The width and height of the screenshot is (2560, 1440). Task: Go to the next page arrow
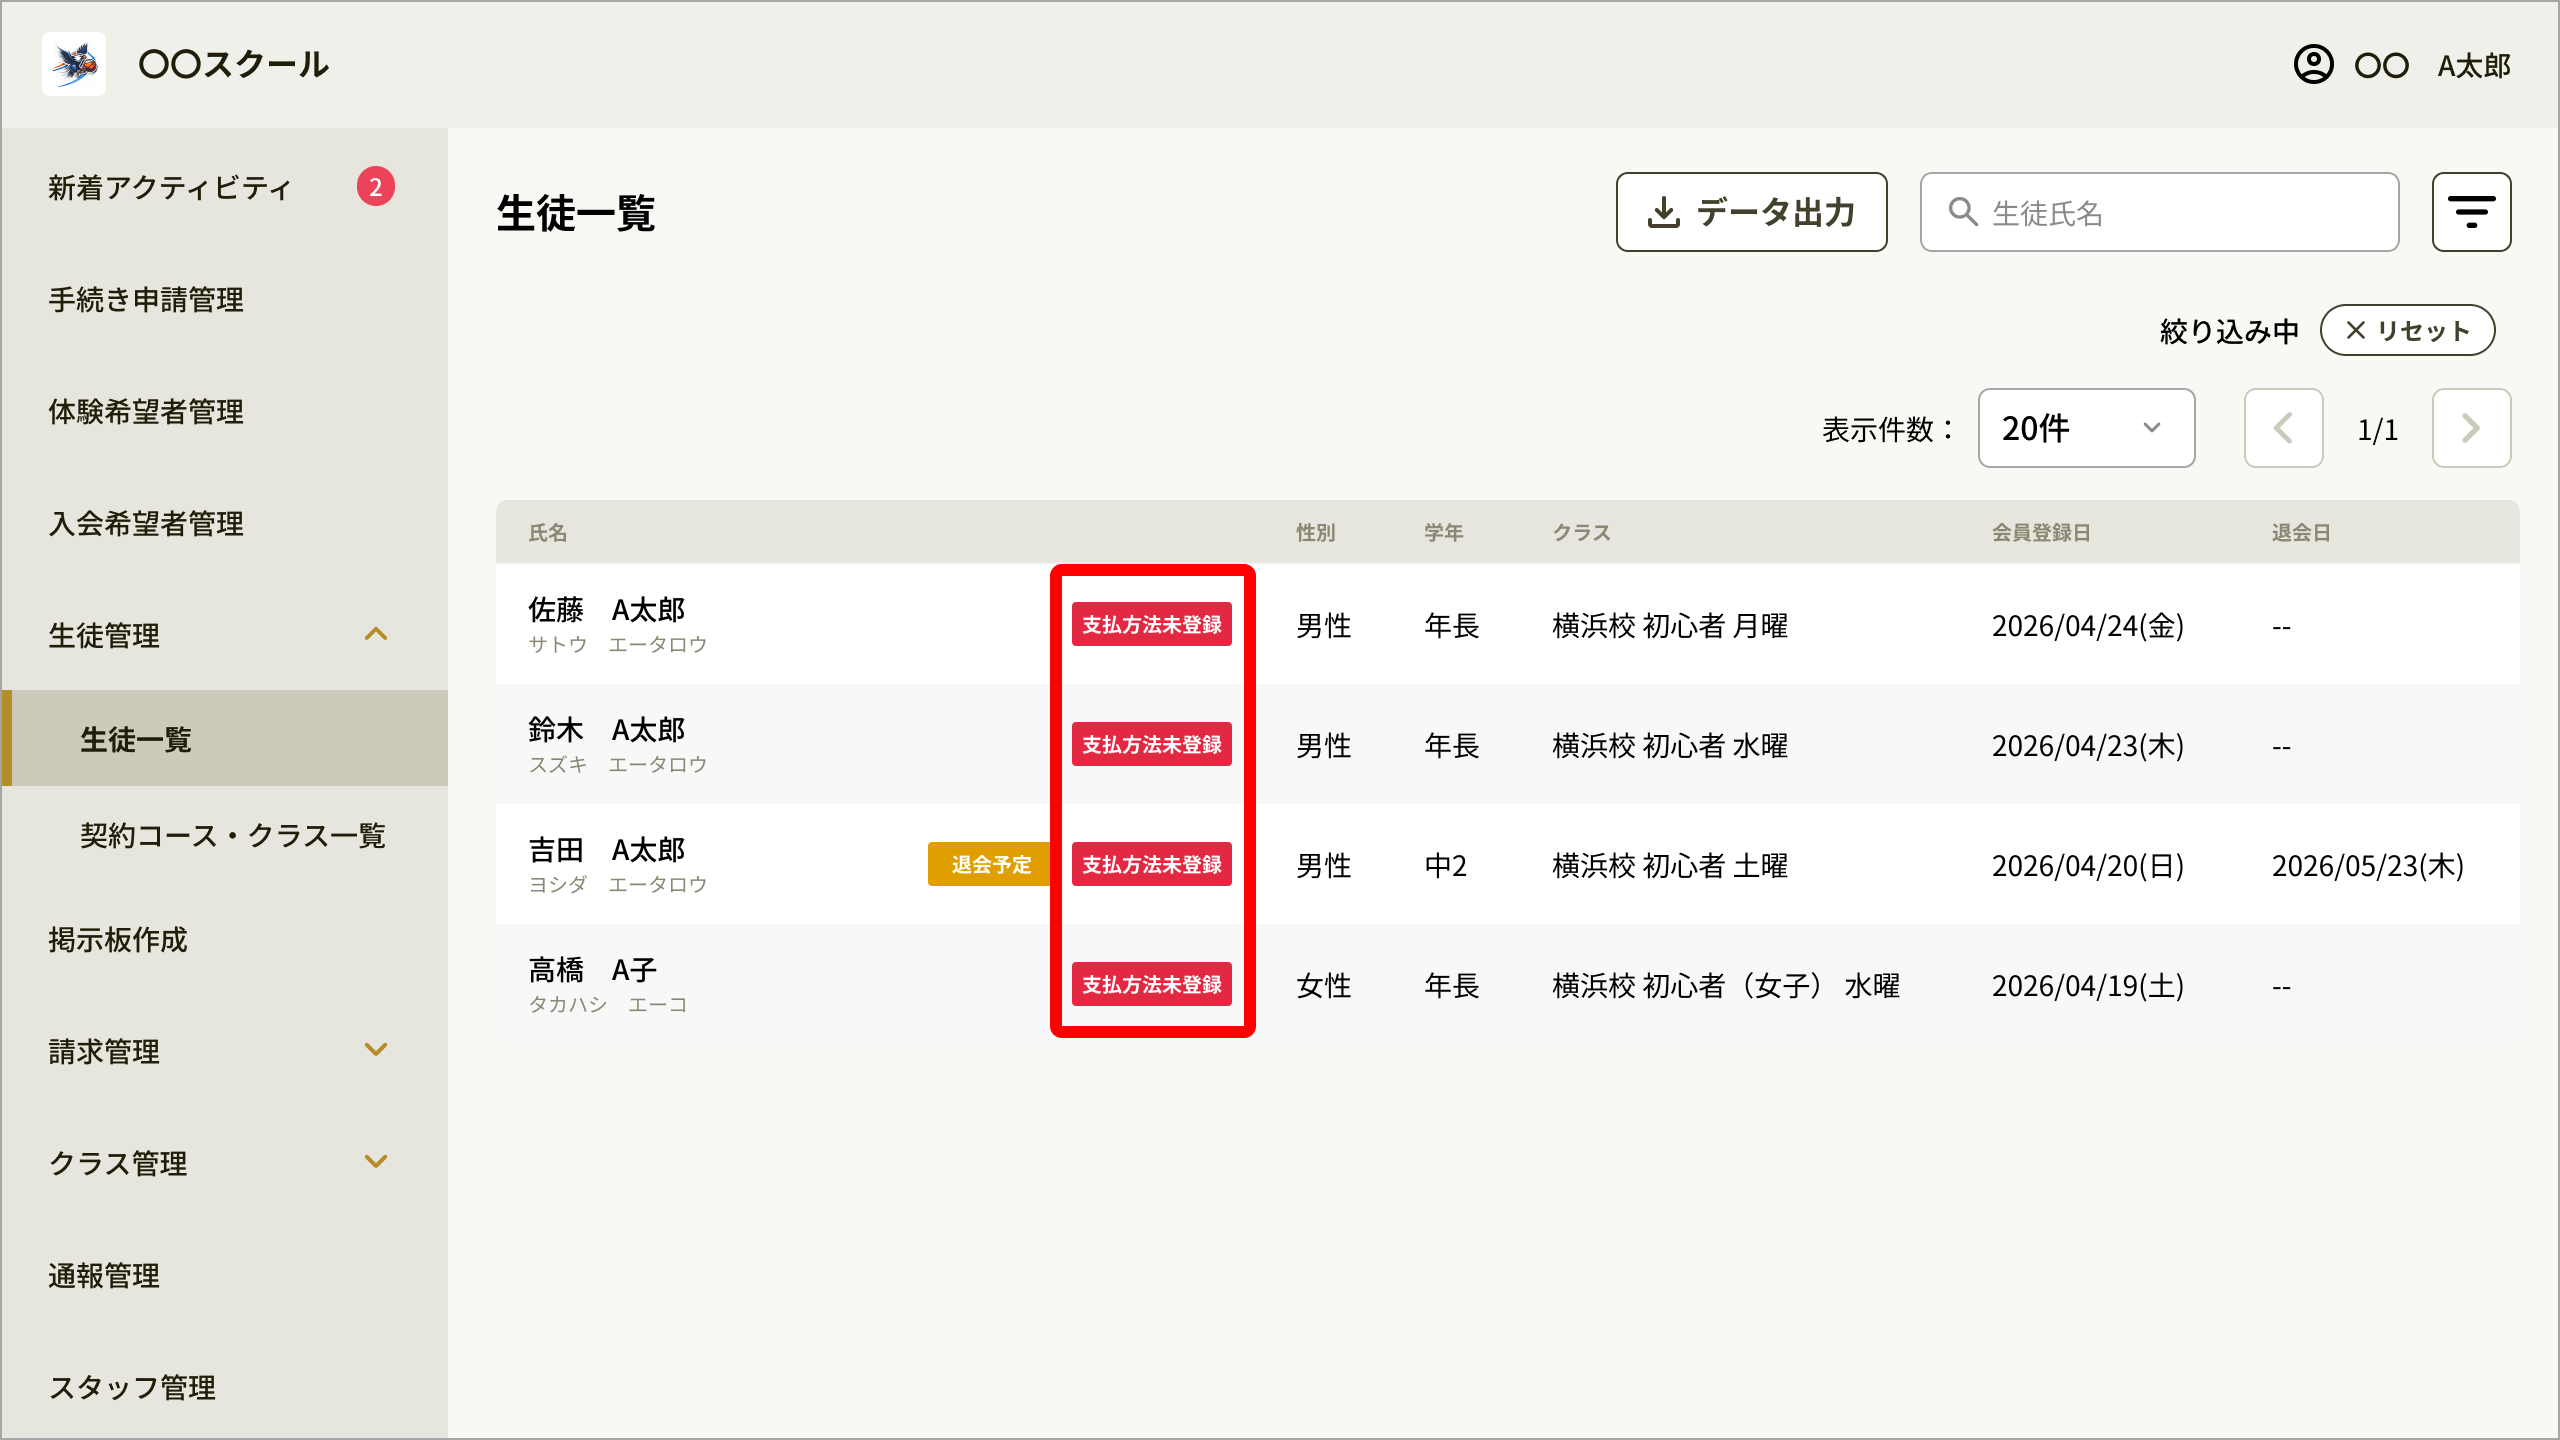(x=2471, y=428)
